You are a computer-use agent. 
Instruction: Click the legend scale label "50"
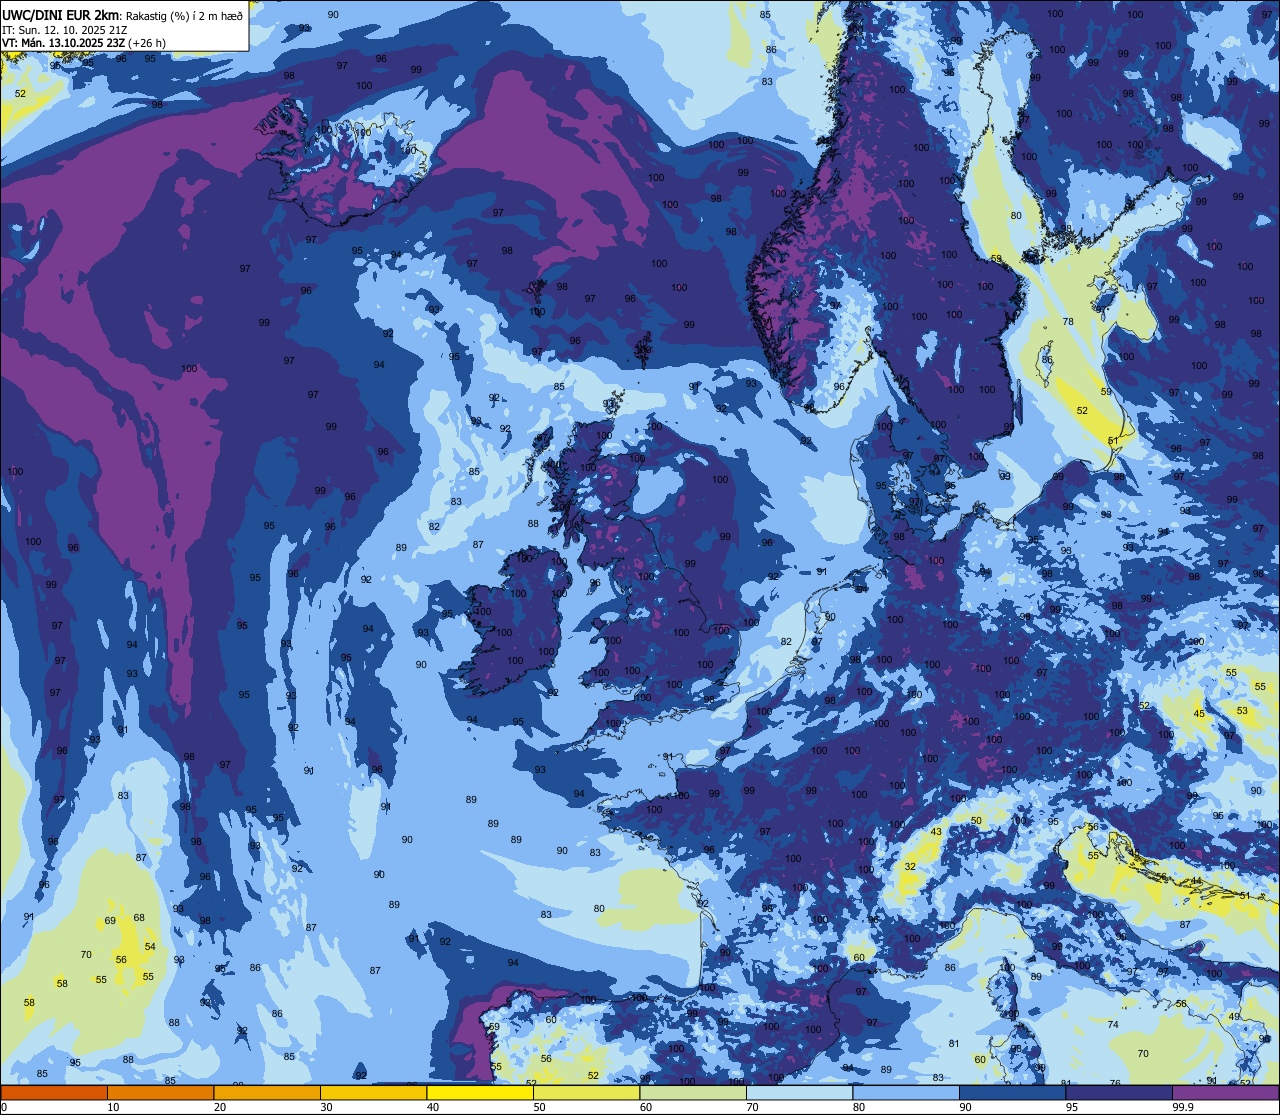tap(539, 1107)
